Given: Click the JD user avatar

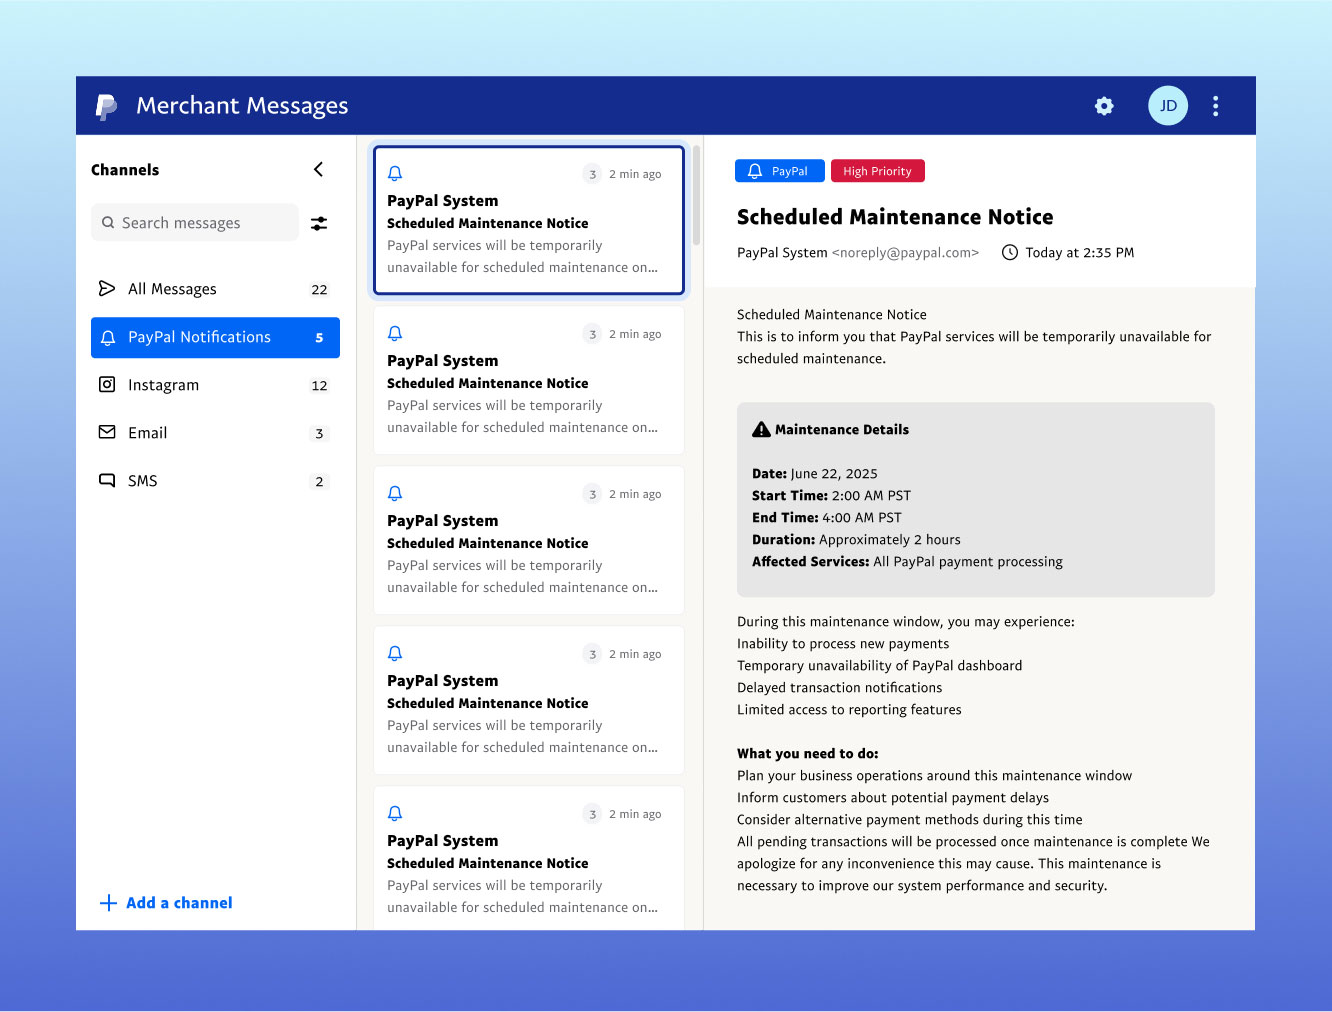Looking at the screenshot, I should click(1167, 106).
